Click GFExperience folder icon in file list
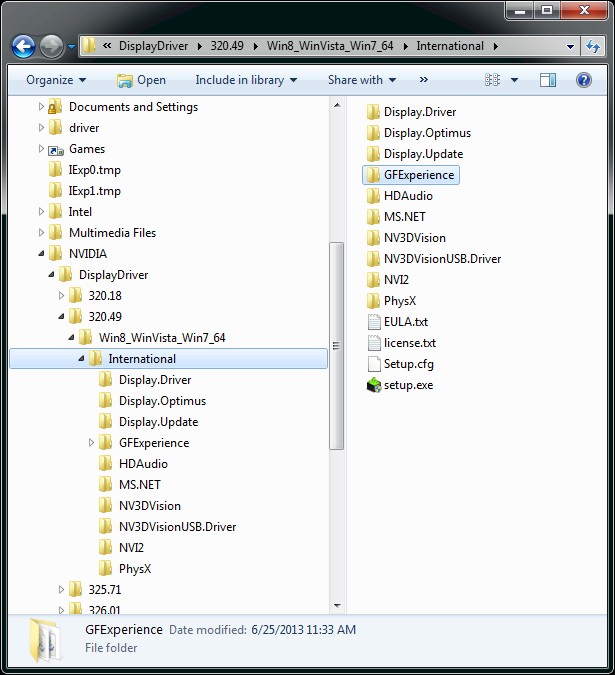615x675 pixels. pyautogui.click(x=373, y=175)
